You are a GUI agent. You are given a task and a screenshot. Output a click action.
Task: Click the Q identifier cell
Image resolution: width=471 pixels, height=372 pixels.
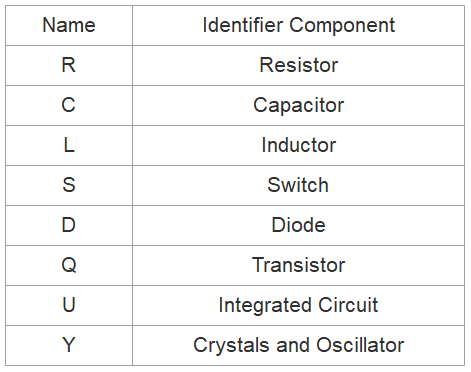[x=69, y=265]
